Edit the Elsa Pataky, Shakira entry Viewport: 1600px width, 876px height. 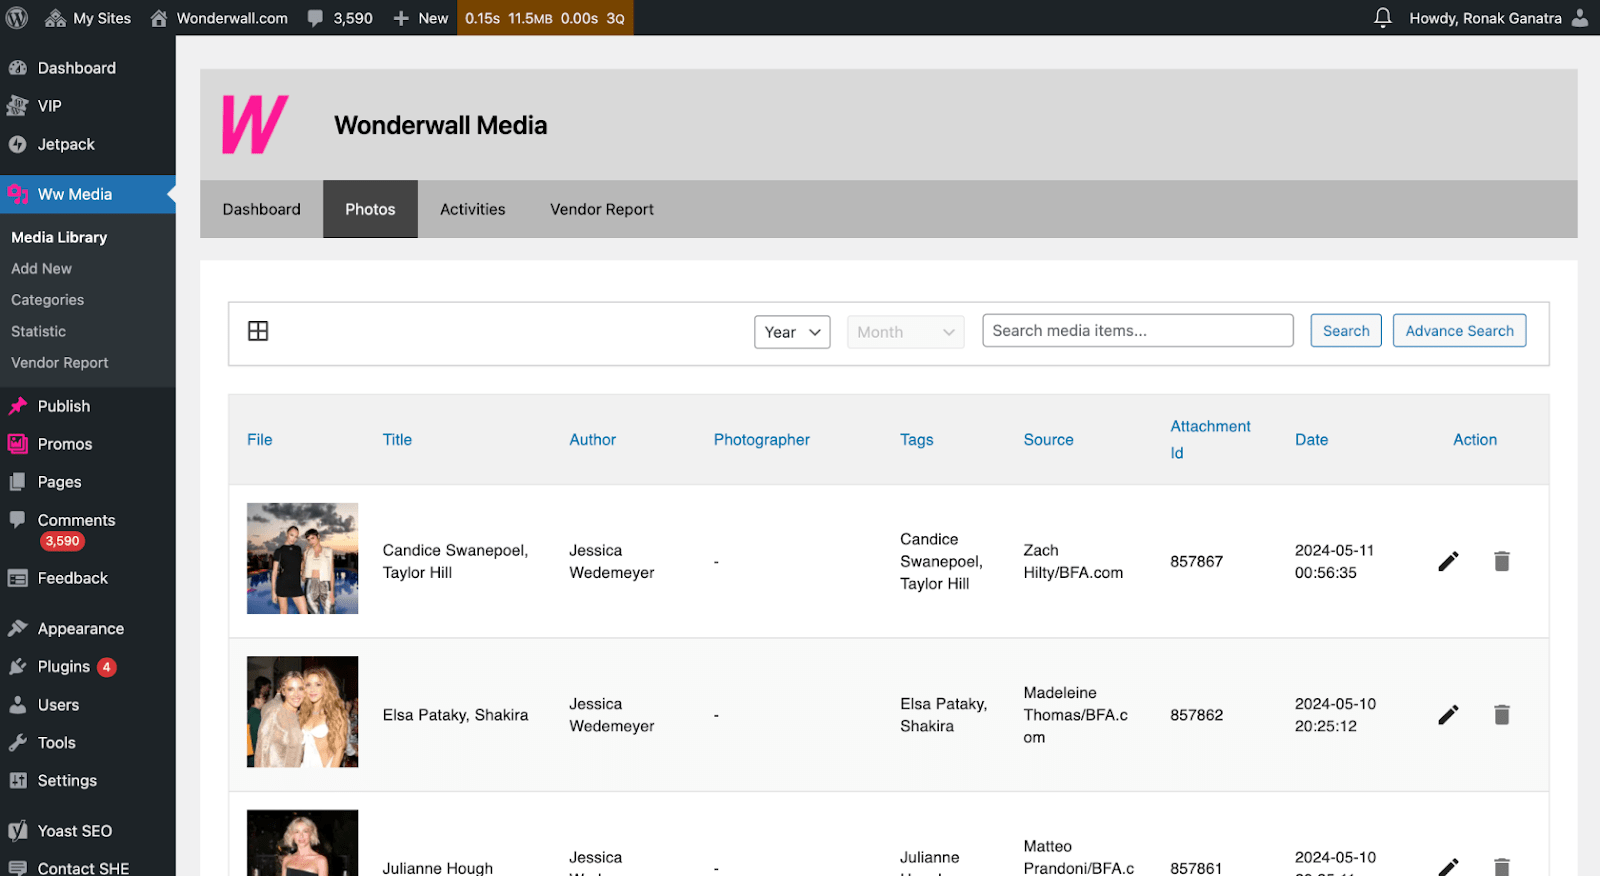[x=1448, y=715]
